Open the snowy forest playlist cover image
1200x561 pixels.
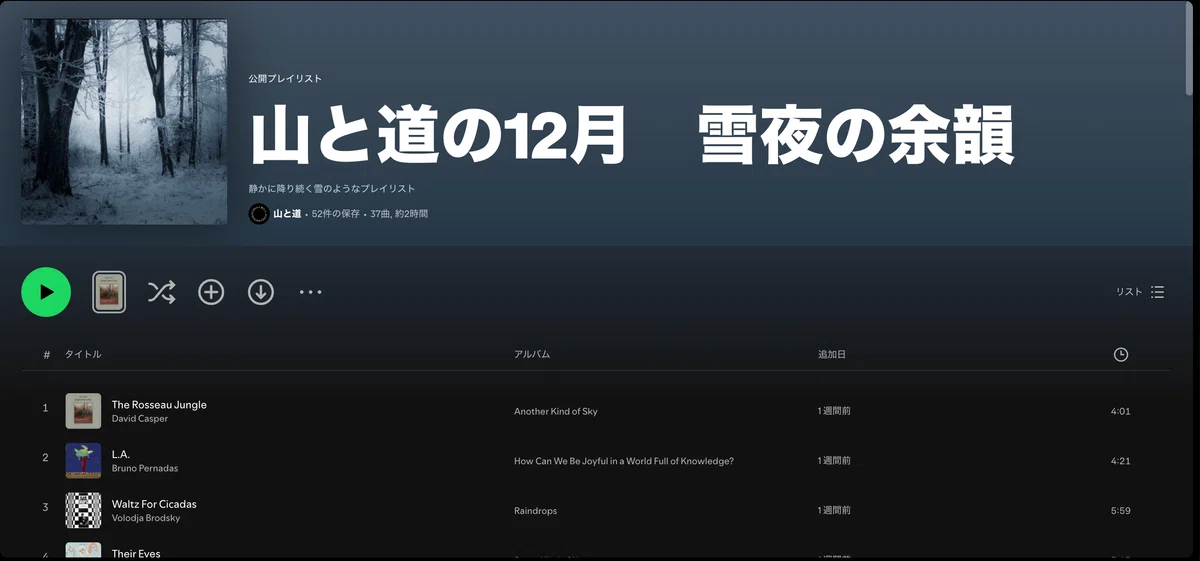(124, 121)
